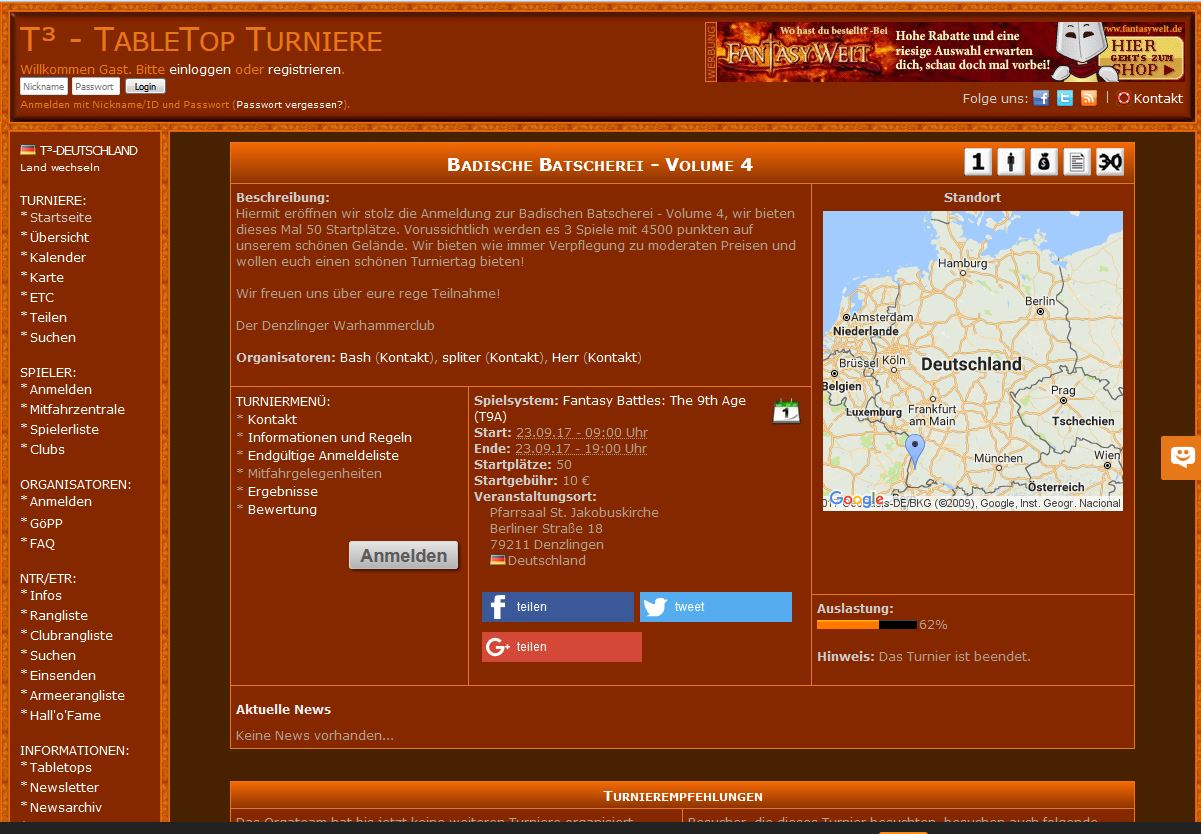Click the Nickname input field
Screen dimensions: 1201x834
click(x=44, y=87)
